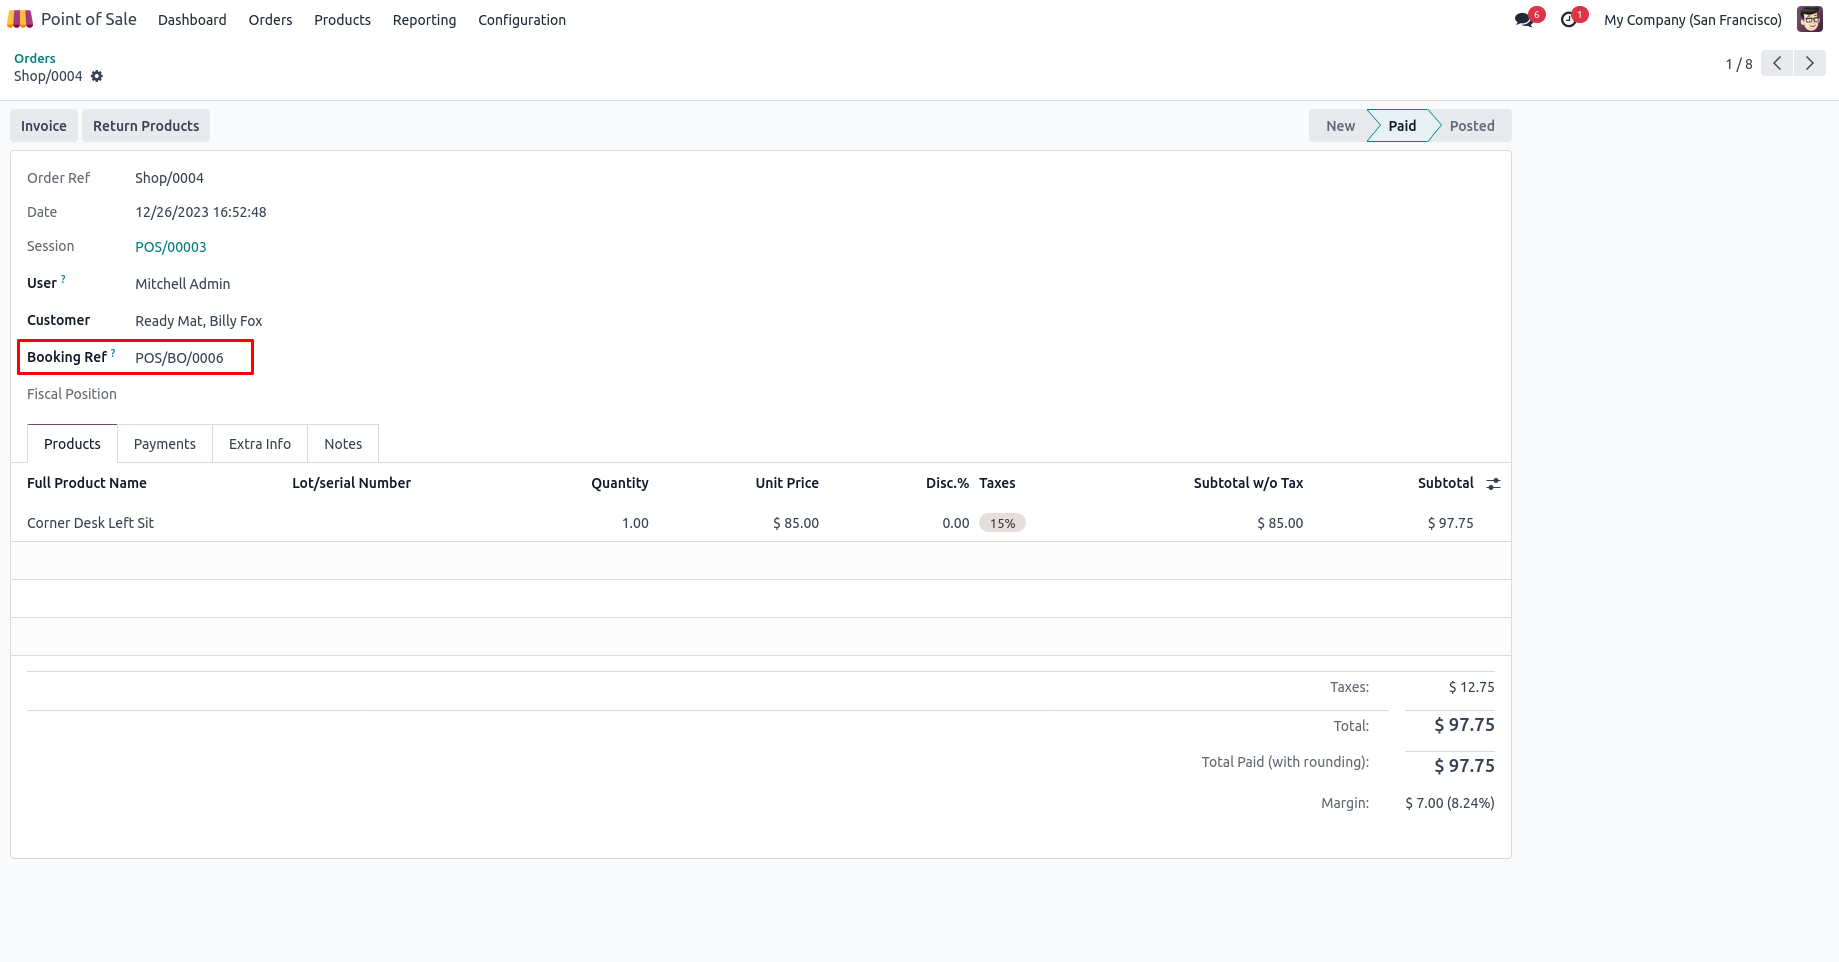
Task: Switch to the Extra Info tab
Action: (x=260, y=444)
